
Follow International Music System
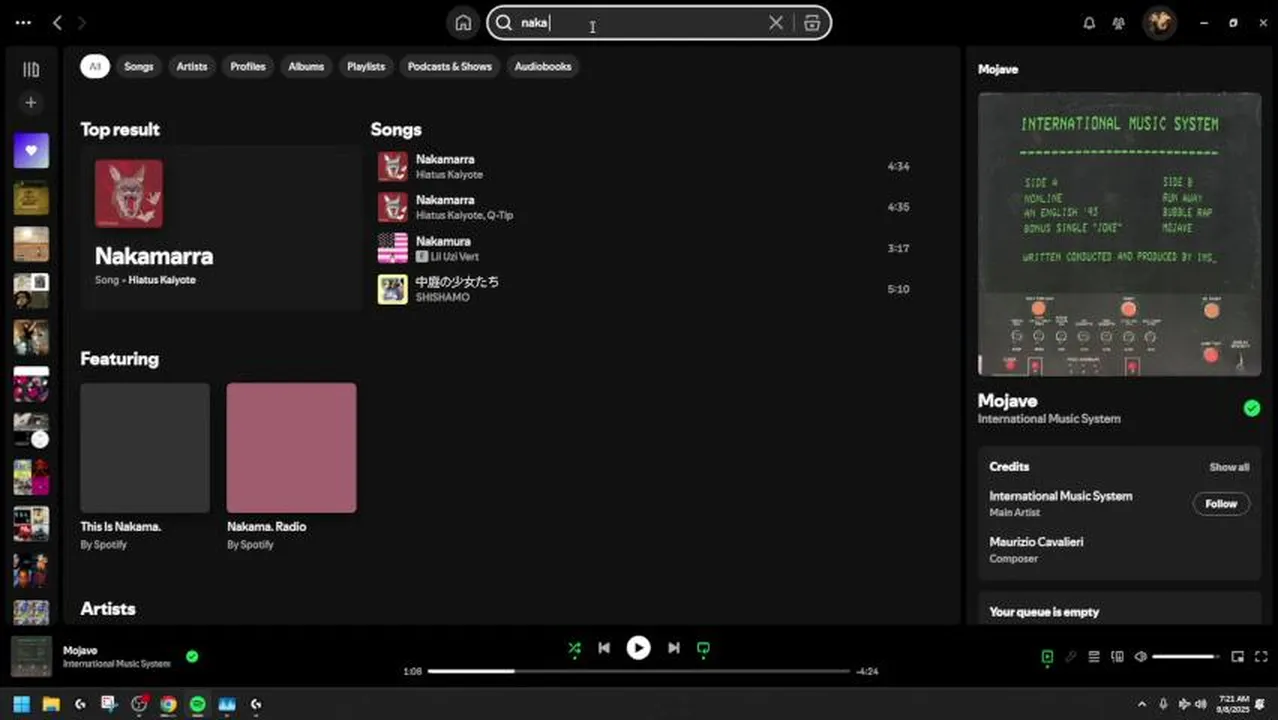tap(1221, 504)
